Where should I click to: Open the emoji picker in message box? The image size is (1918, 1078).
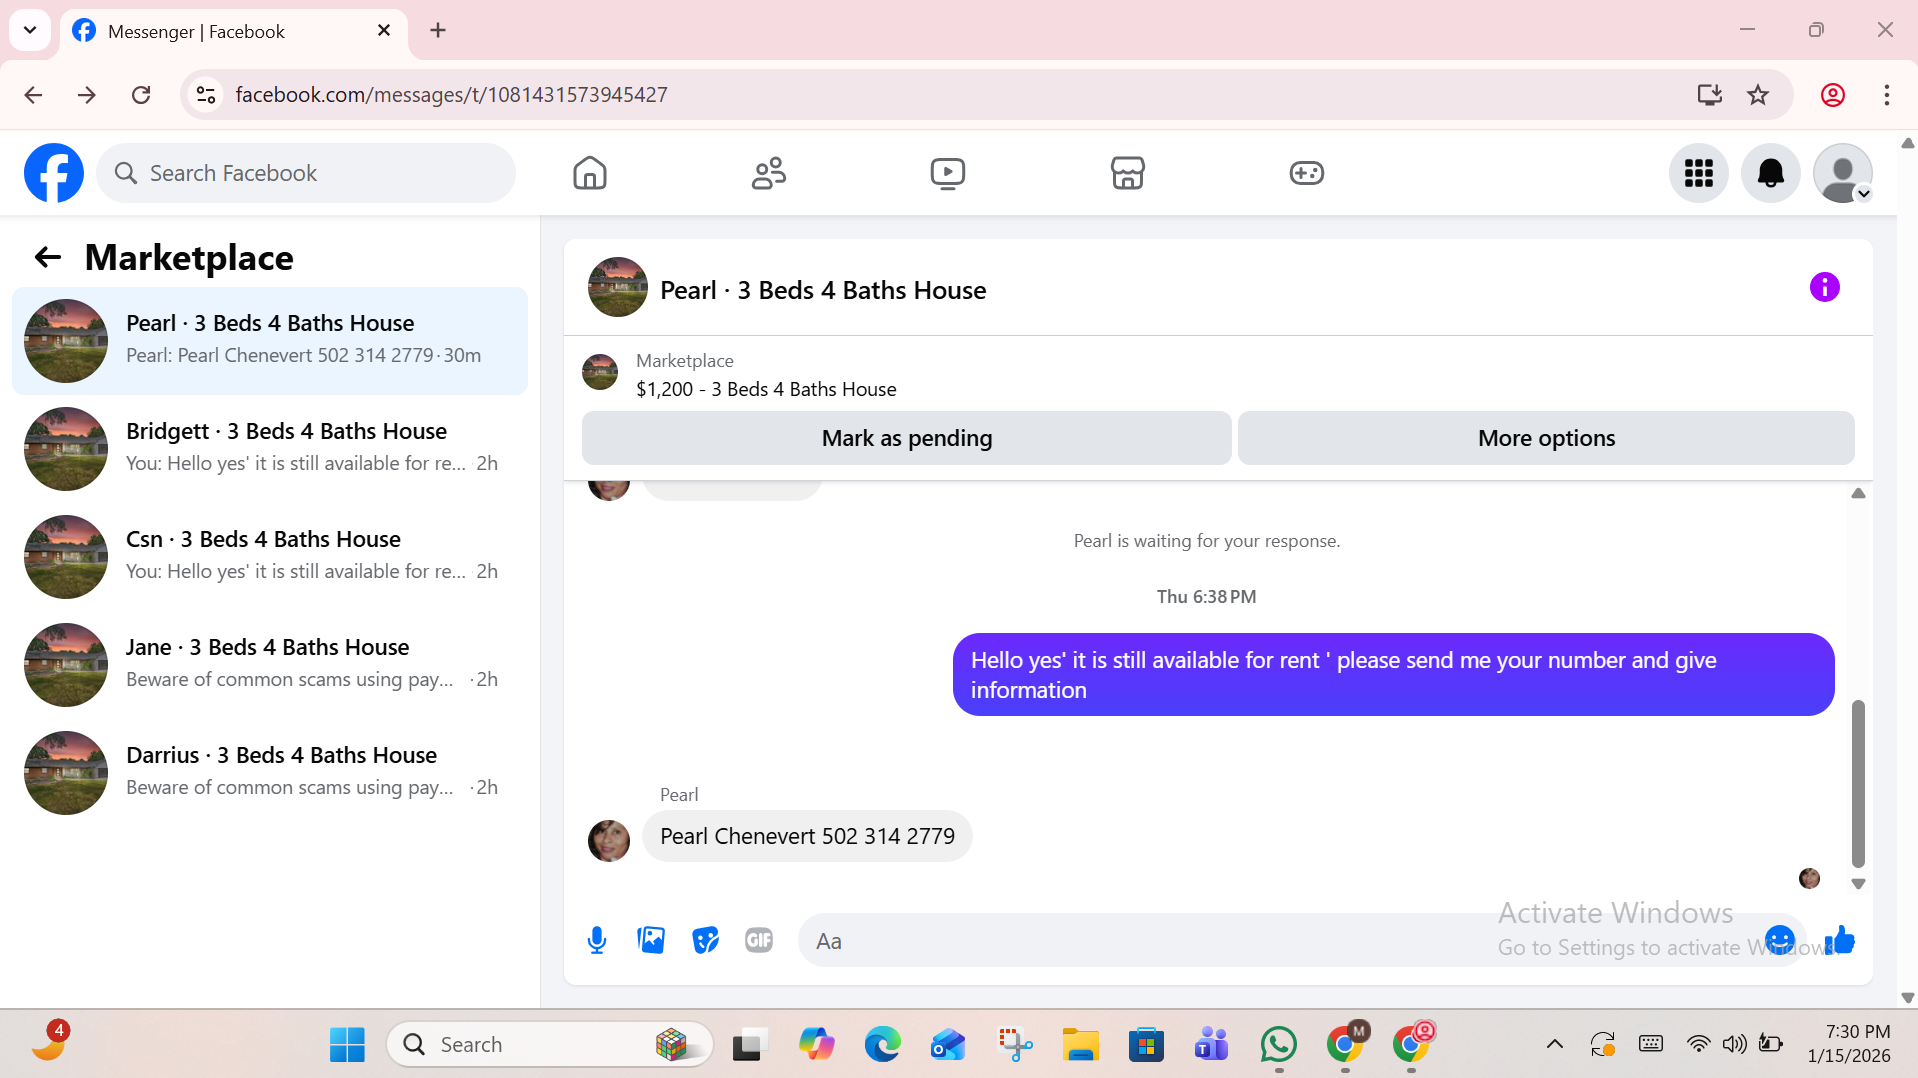click(1780, 940)
